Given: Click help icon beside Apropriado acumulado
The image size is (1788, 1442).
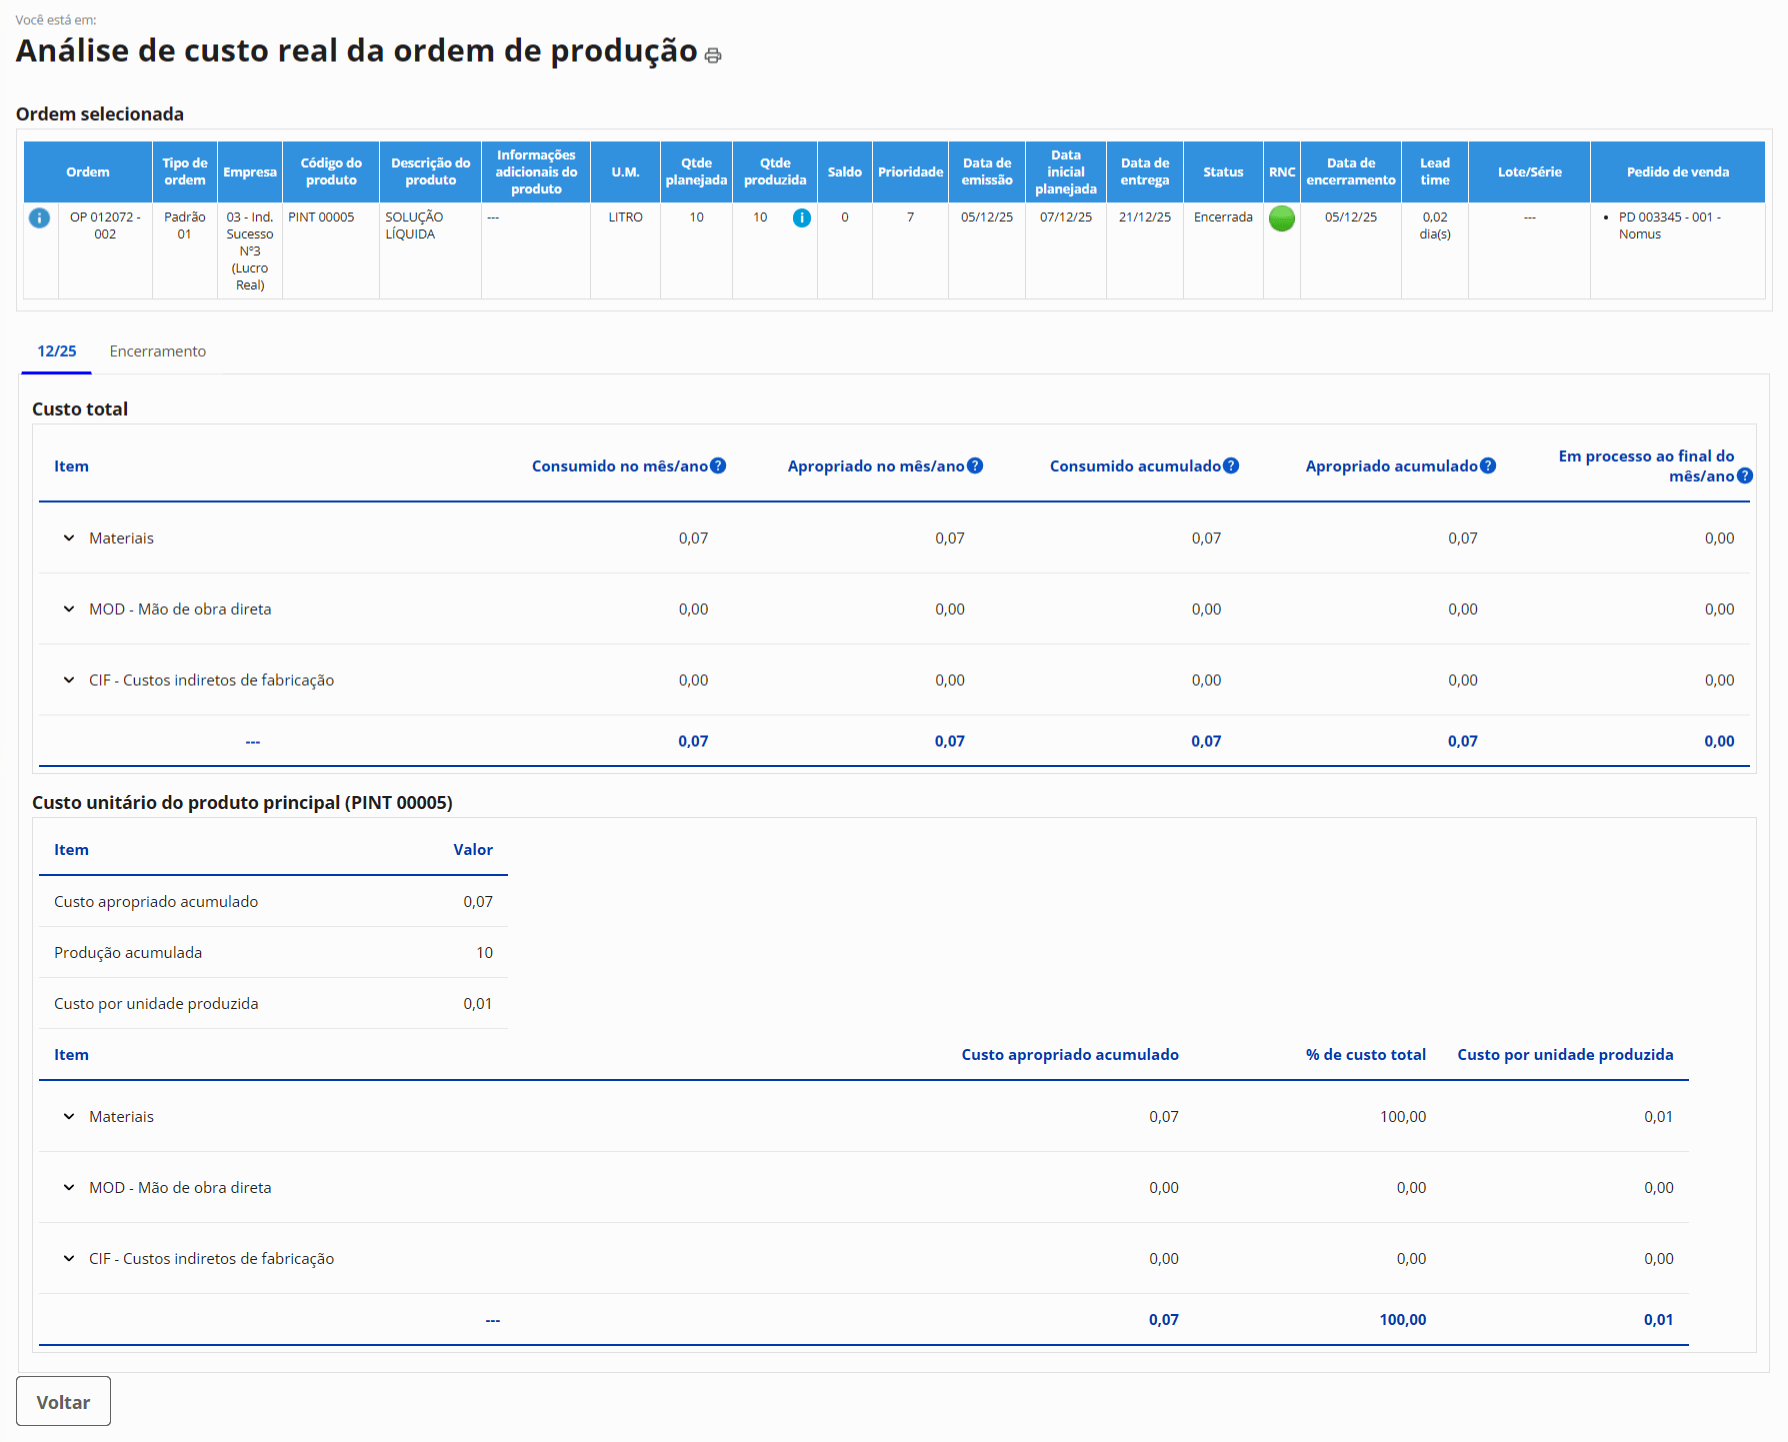Looking at the screenshot, I should (1488, 466).
